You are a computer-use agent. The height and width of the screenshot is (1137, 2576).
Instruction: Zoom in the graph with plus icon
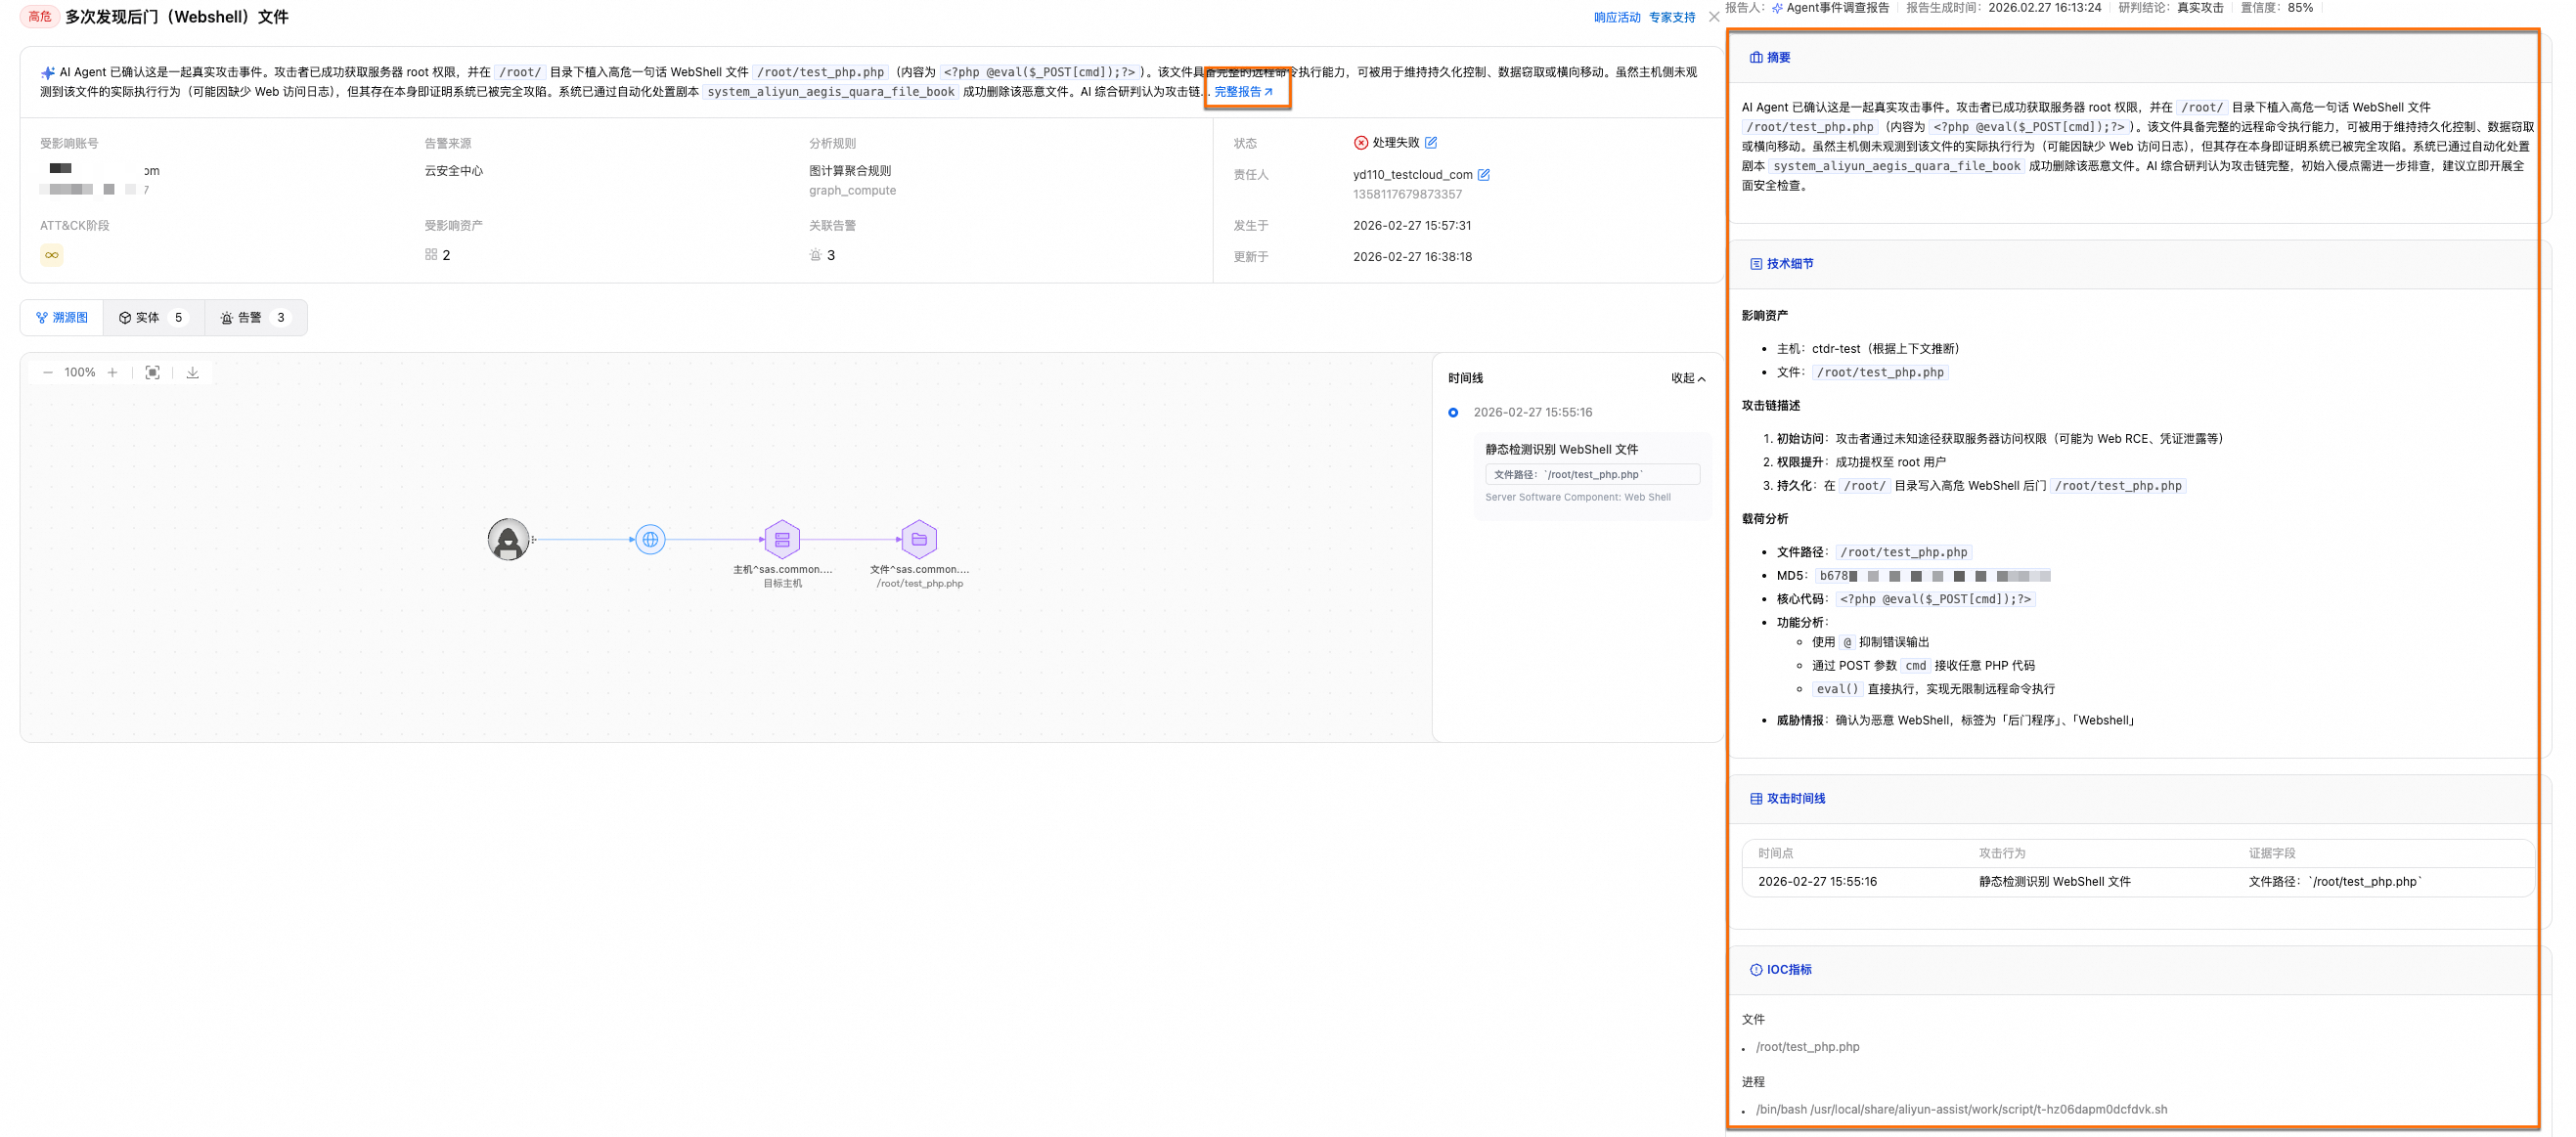(x=113, y=373)
